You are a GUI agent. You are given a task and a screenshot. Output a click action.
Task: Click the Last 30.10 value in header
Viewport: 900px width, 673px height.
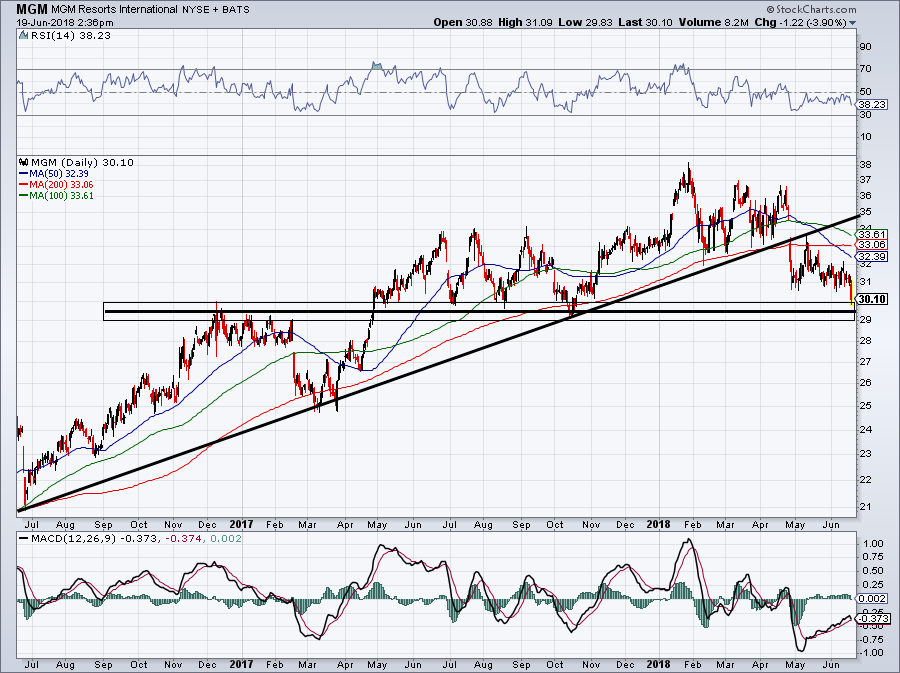coord(645,22)
